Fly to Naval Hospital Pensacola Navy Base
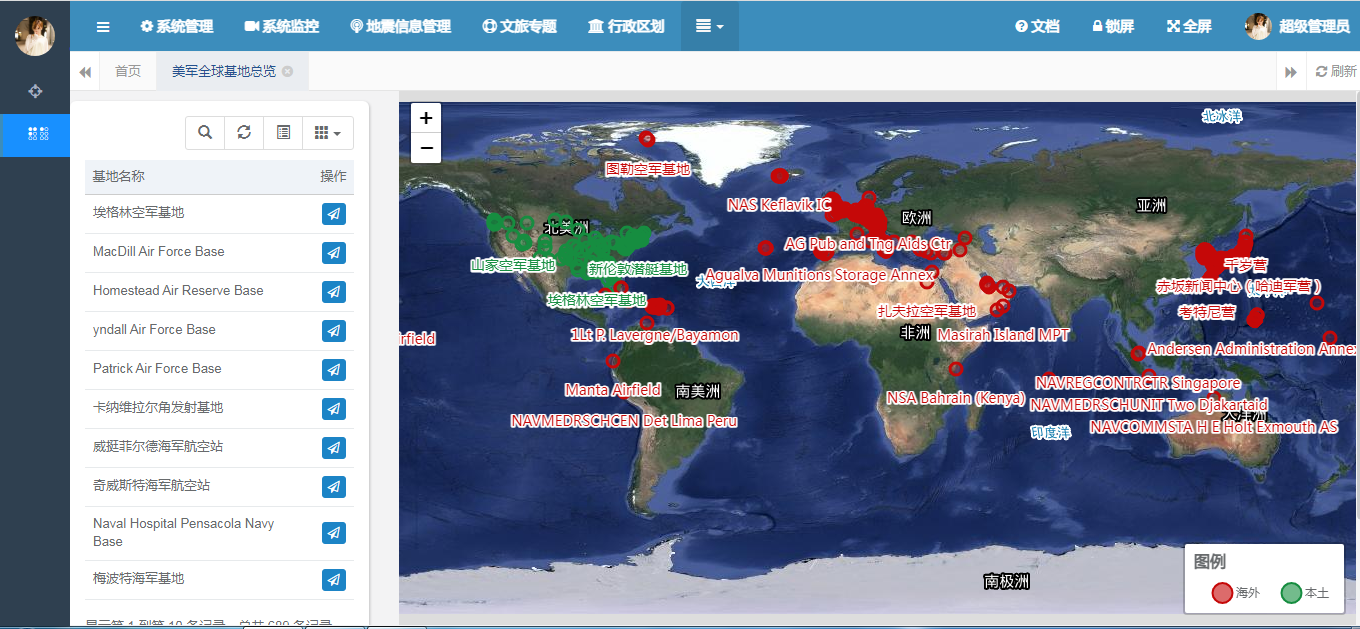The width and height of the screenshot is (1360, 629). tap(334, 533)
